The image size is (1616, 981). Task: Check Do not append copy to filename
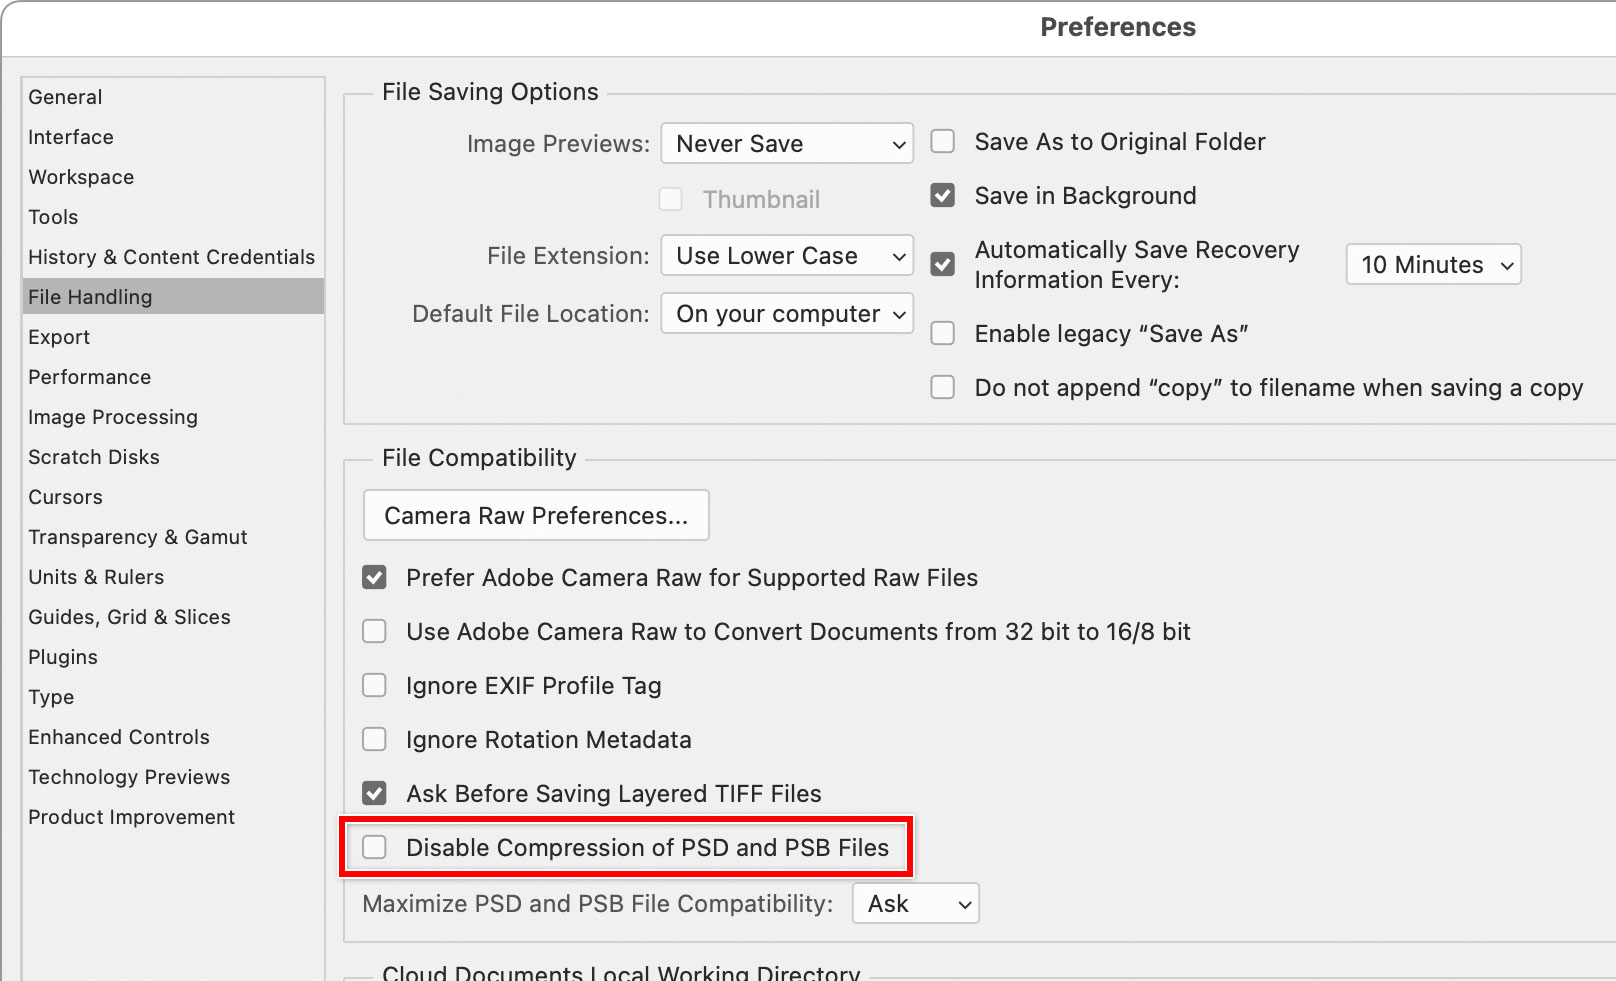(942, 387)
